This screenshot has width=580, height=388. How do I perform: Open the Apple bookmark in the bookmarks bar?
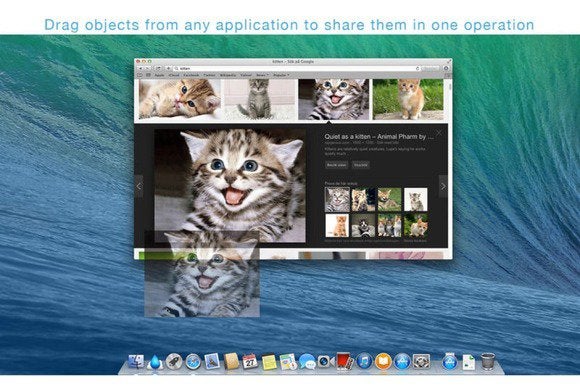pos(159,75)
